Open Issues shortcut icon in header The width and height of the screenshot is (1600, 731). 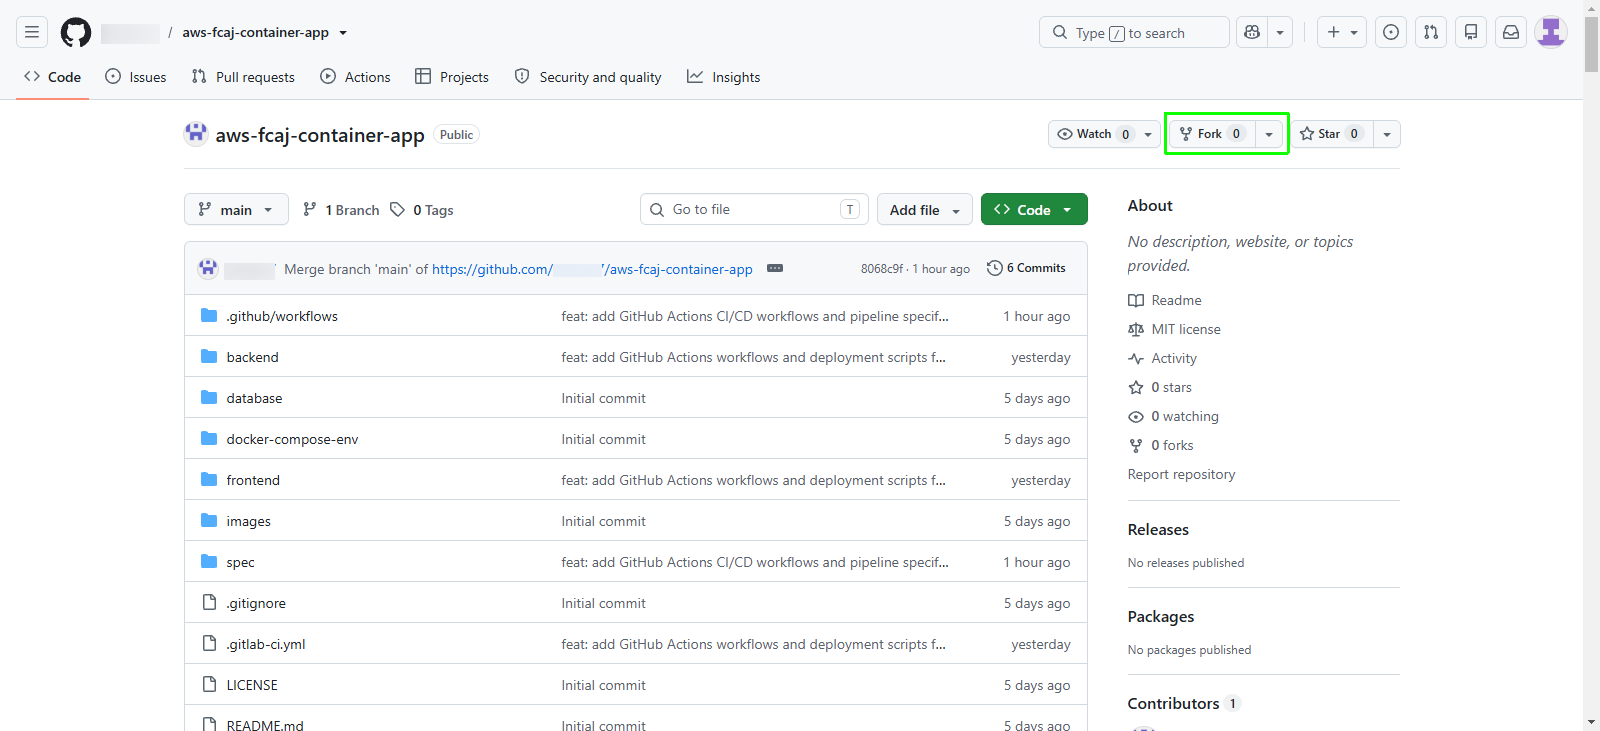pyautogui.click(x=1391, y=32)
